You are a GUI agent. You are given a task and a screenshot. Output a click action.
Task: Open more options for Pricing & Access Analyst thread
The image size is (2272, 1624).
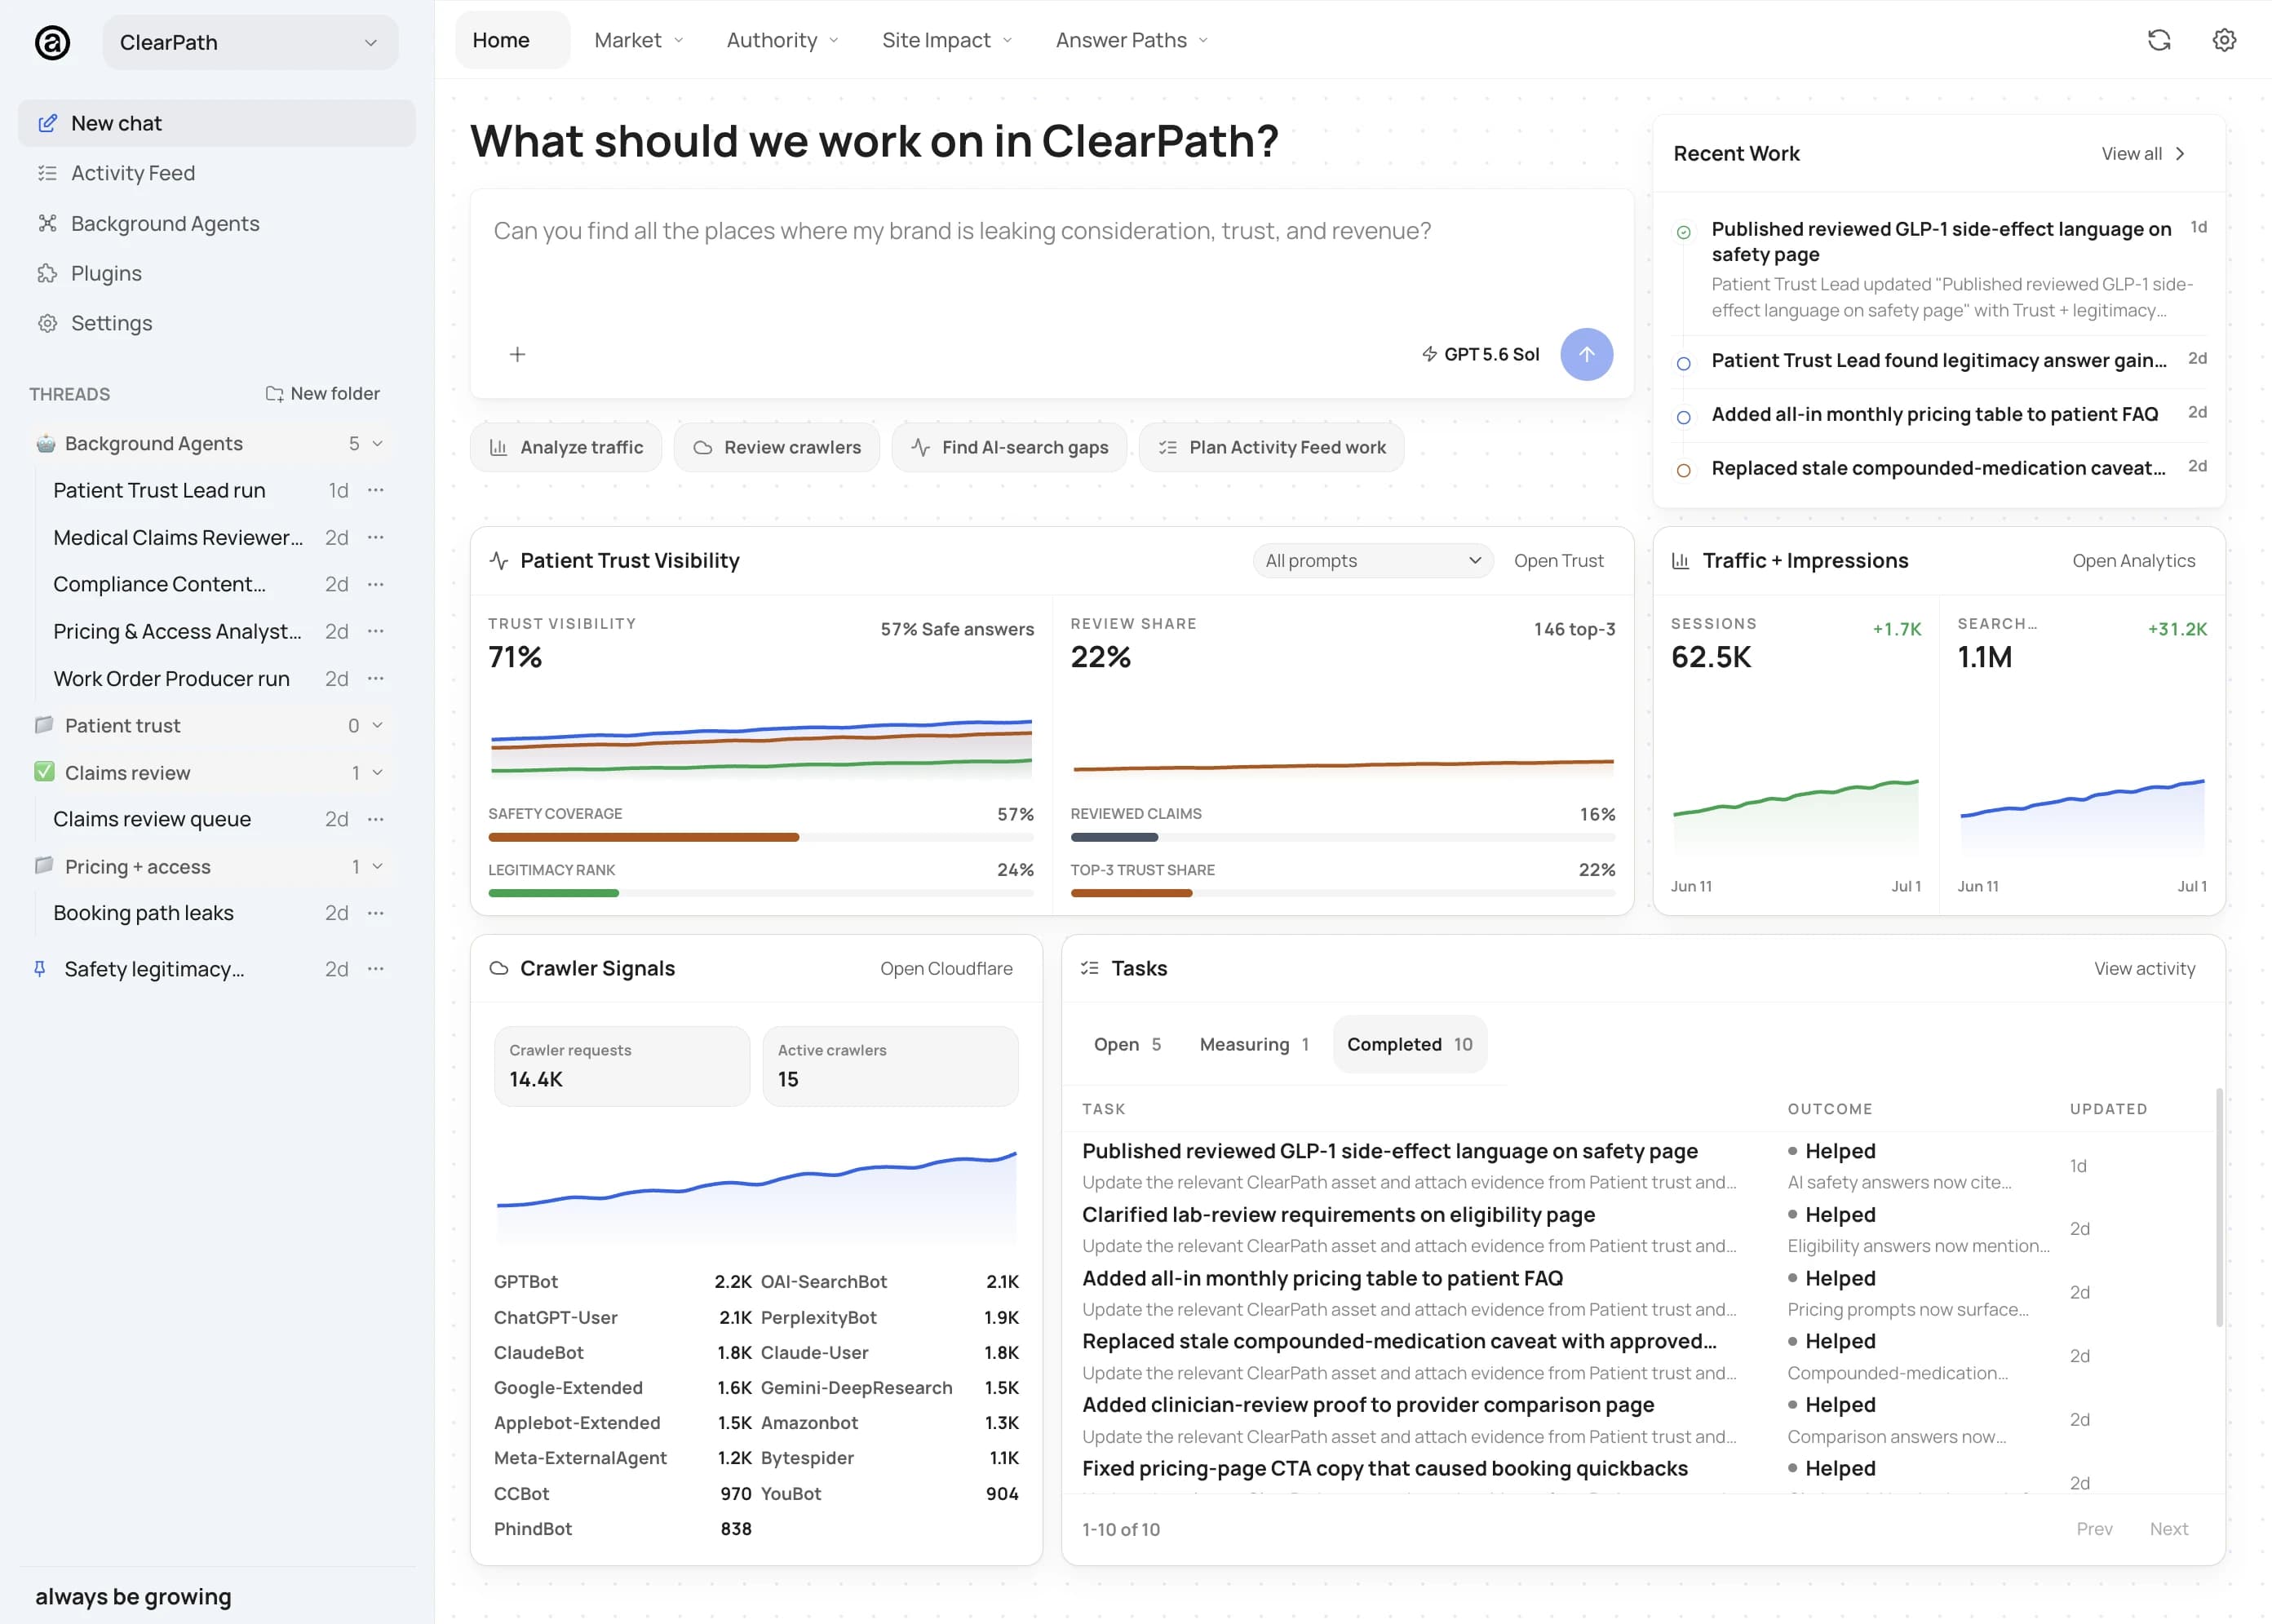[x=376, y=631]
